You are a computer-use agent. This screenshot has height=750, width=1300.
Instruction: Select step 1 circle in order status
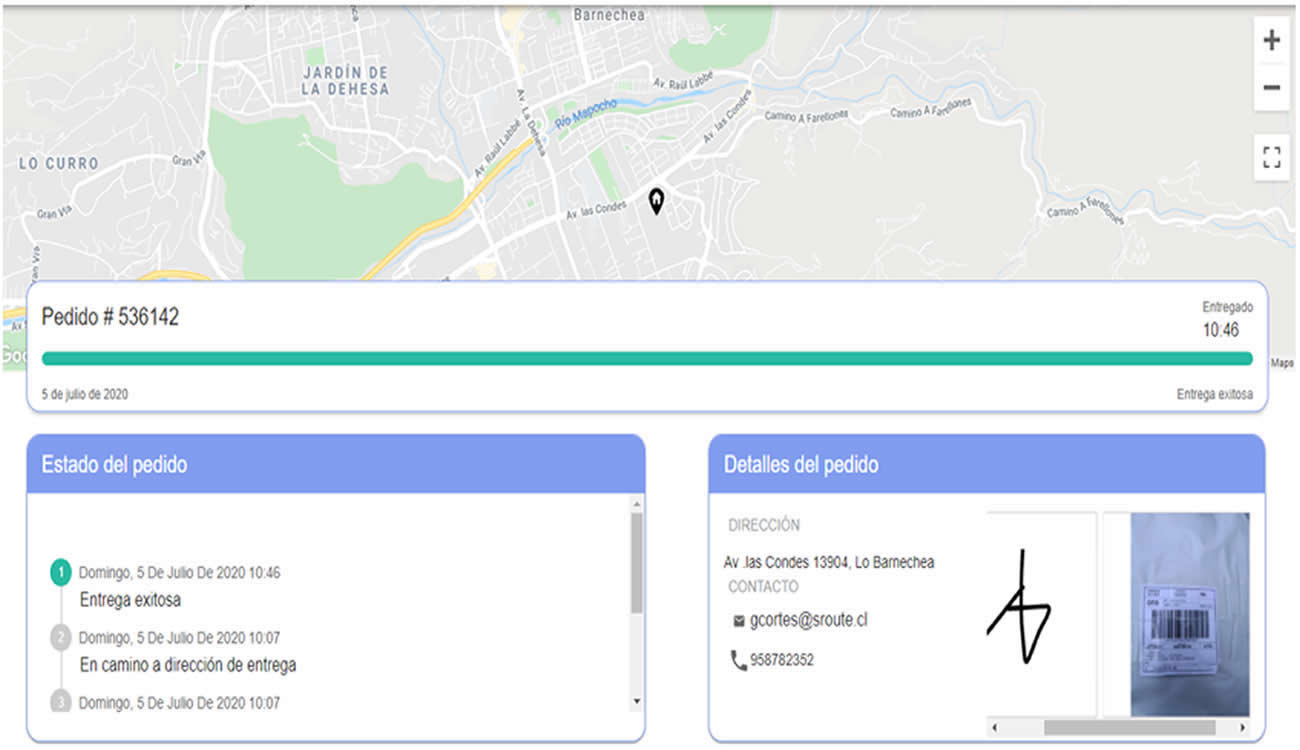[61, 573]
